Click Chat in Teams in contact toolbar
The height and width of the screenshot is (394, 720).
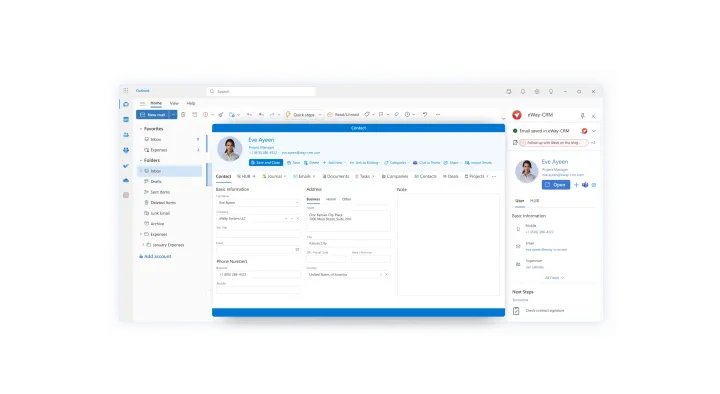[427, 163]
